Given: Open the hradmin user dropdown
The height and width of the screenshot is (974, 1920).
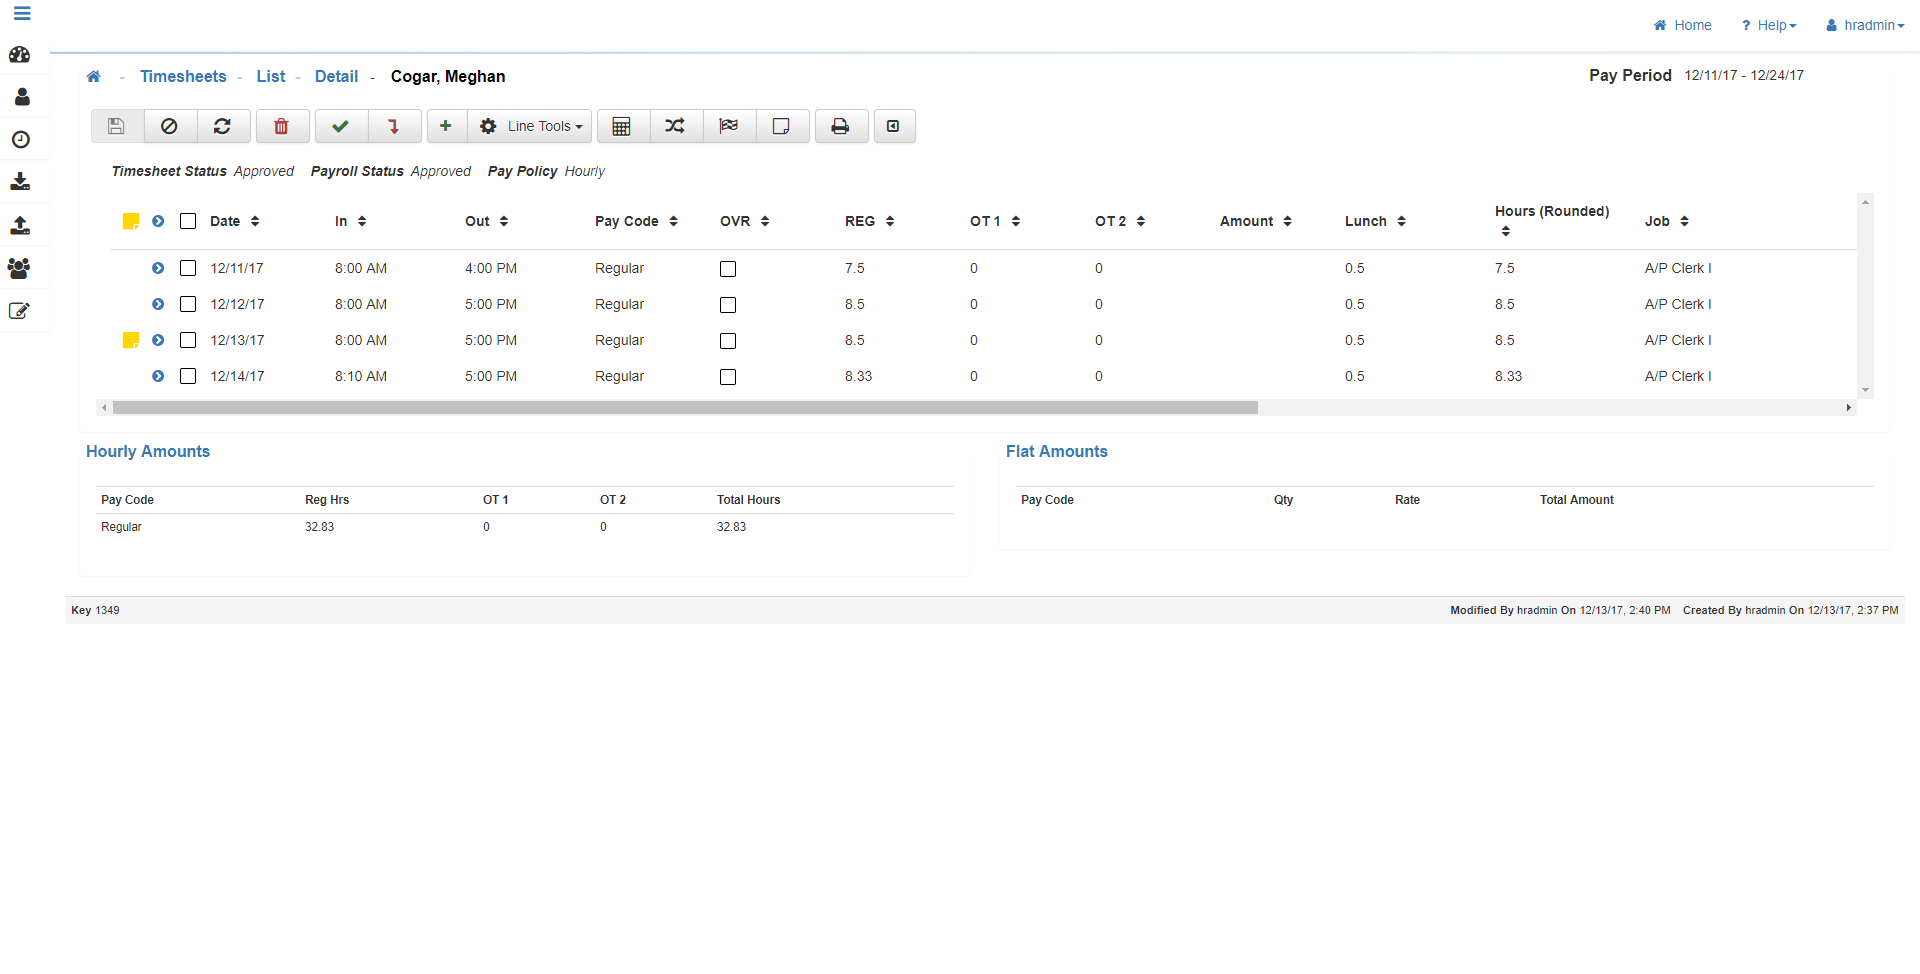Looking at the screenshot, I should click(1865, 25).
